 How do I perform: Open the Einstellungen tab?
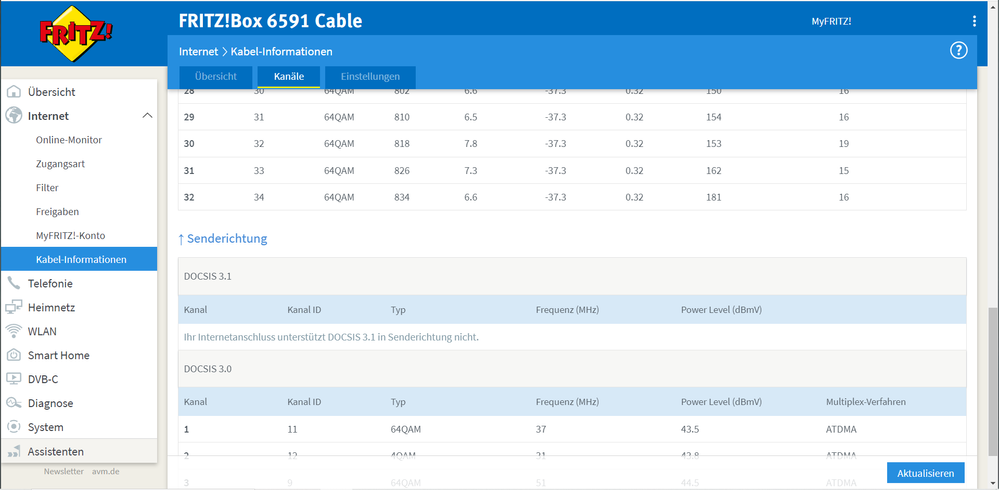[x=370, y=77]
